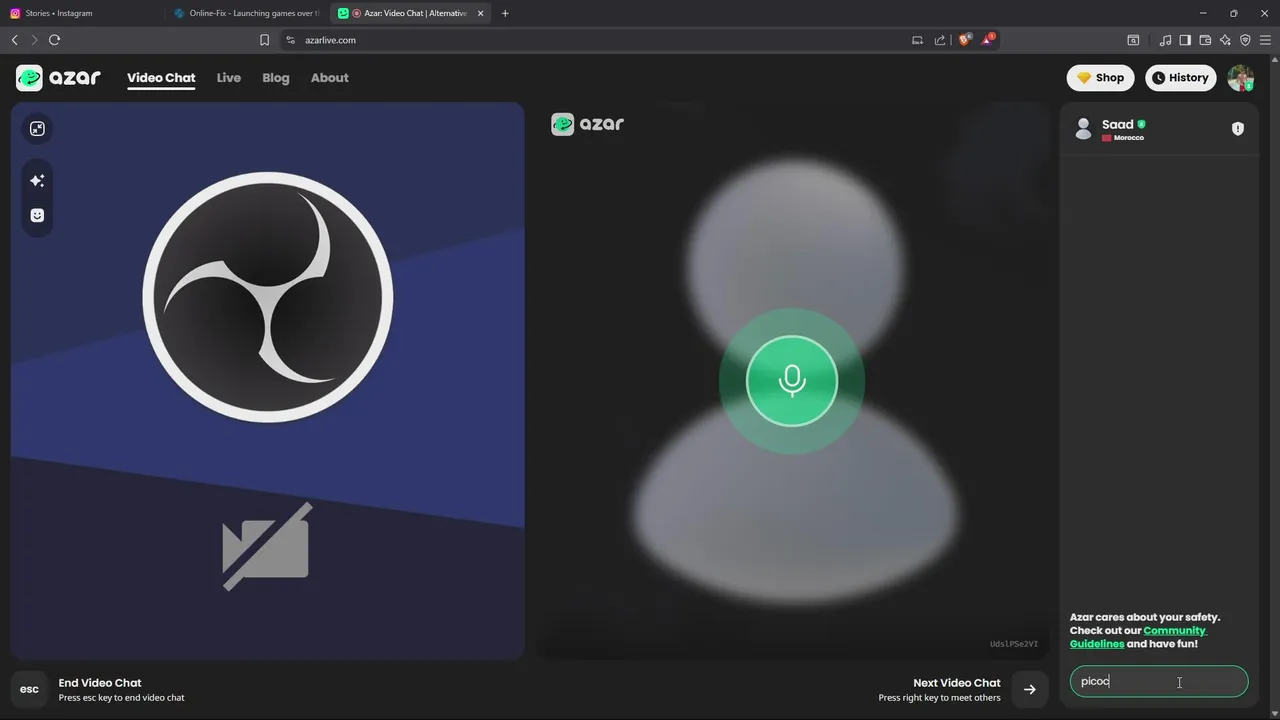Report user Saad with the shield icon
Screen dimensions: 1280x720
pyautogui.click(x=1238, y=129)
